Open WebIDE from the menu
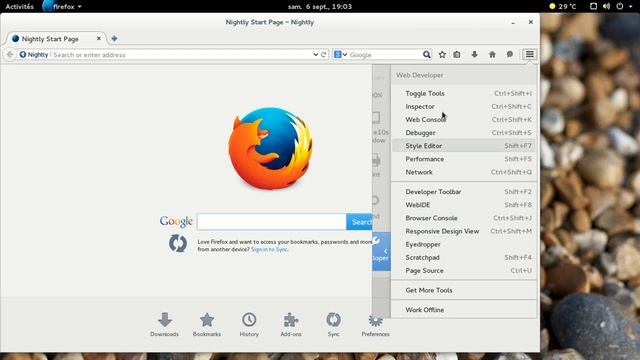Image resolution: width=640 pixels, height=360 pixels. tap(464, 204)
